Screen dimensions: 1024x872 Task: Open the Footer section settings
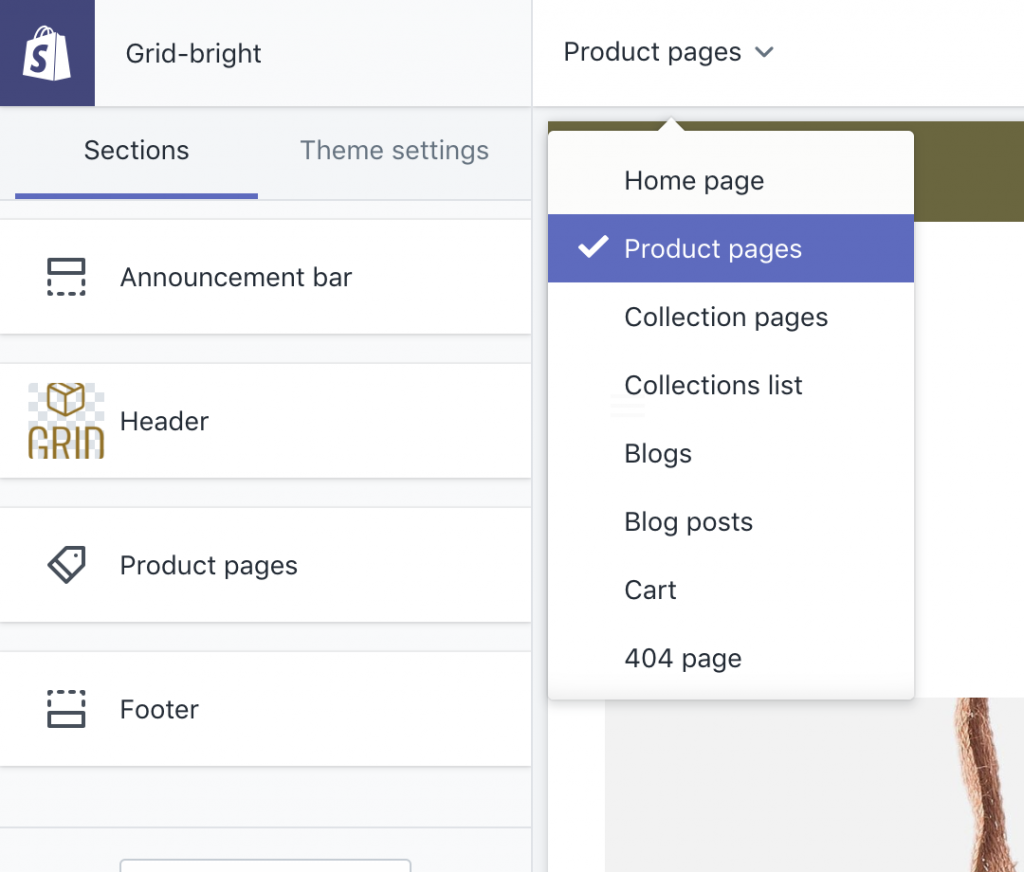[x=265, y=709]
